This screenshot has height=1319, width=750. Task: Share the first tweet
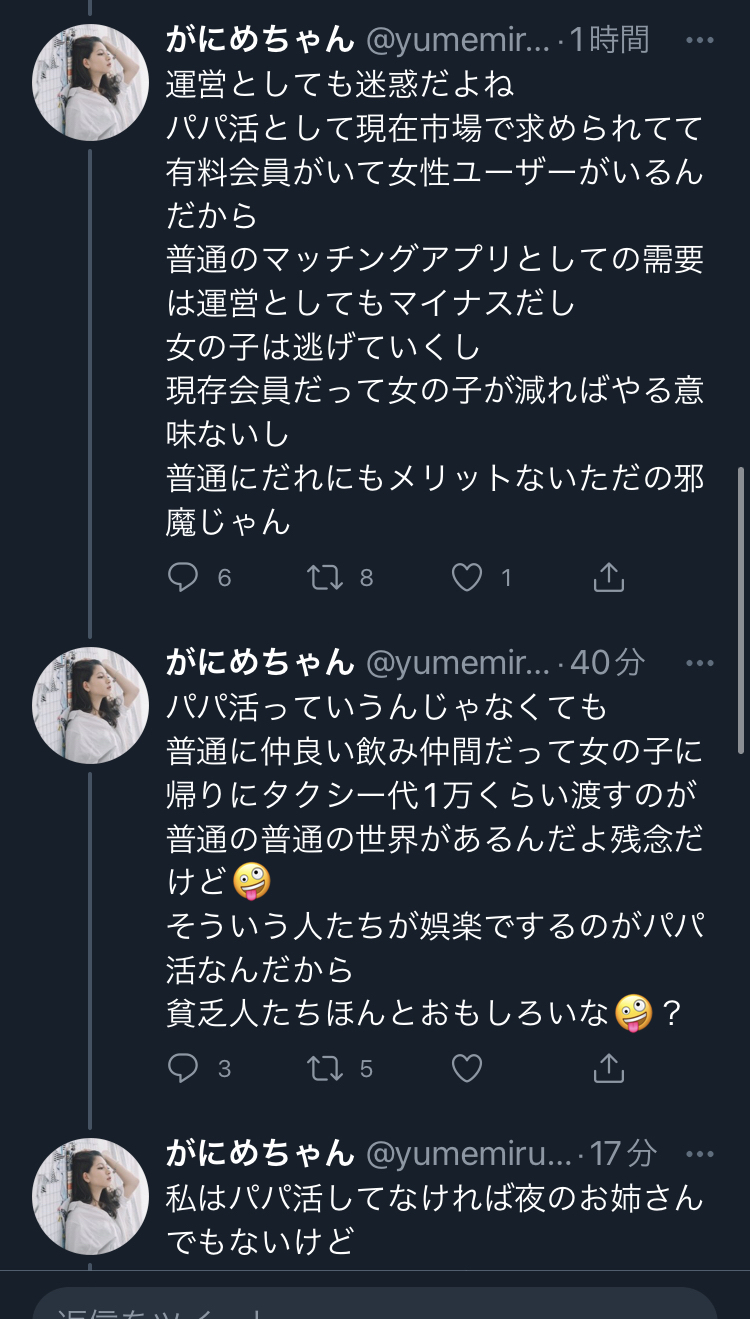(x=609, y=577)
